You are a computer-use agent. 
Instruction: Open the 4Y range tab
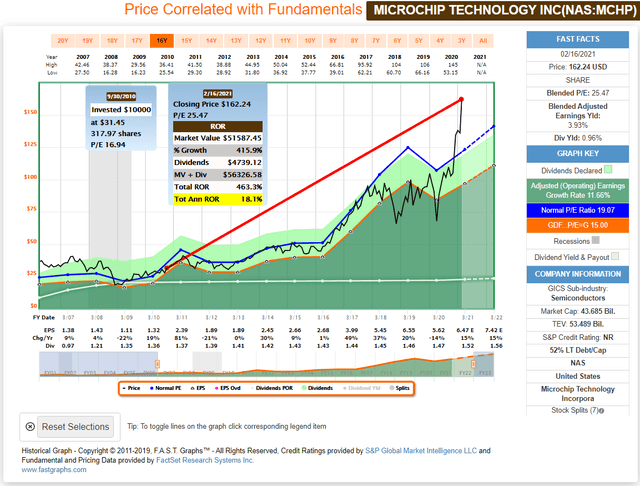point(440,41)
